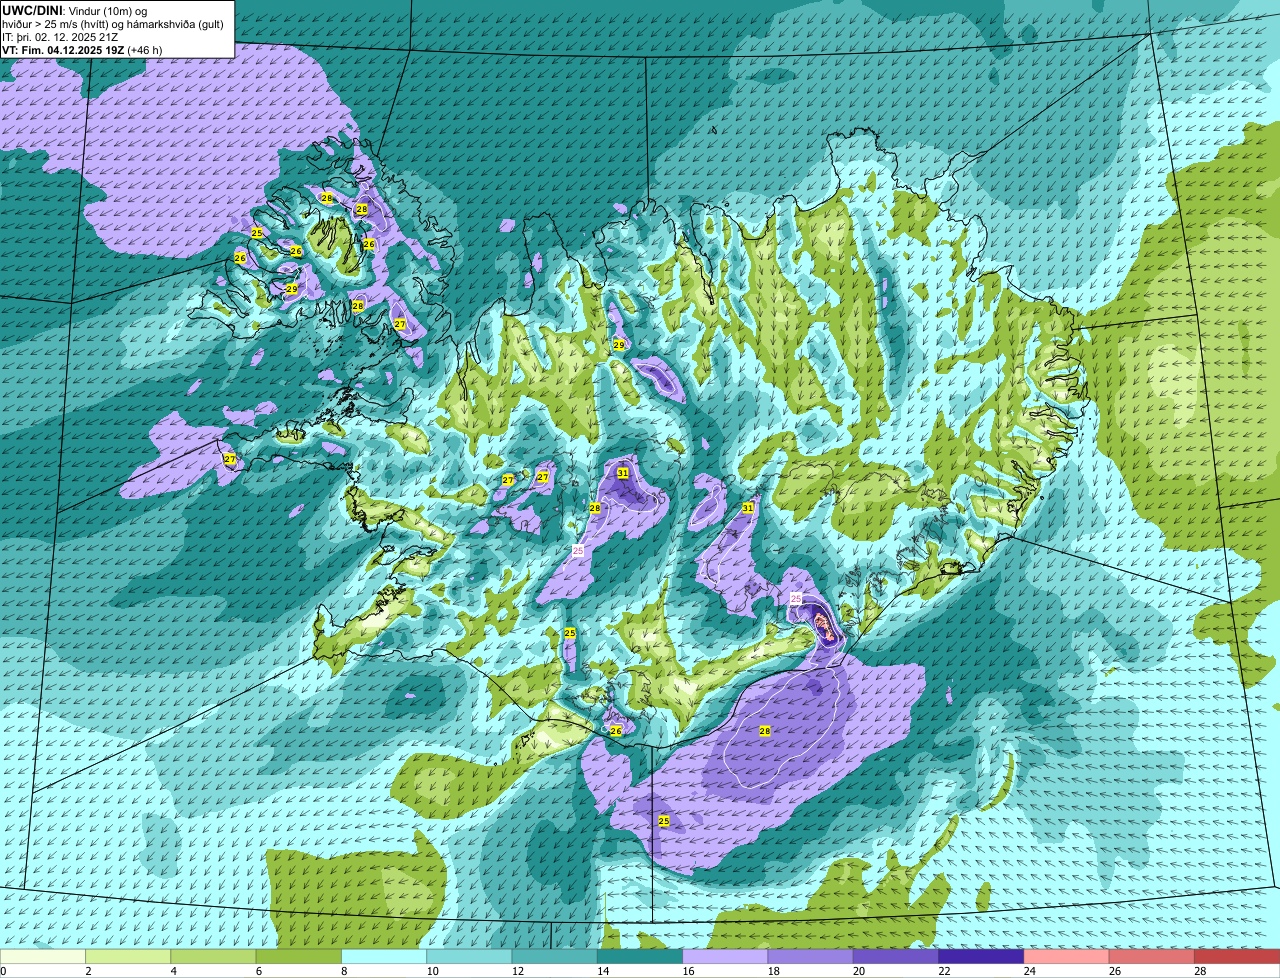1280x978 pixels.
Task: Pick the 20–22 m/s violet legend swatch
Action: coord(896,957)
